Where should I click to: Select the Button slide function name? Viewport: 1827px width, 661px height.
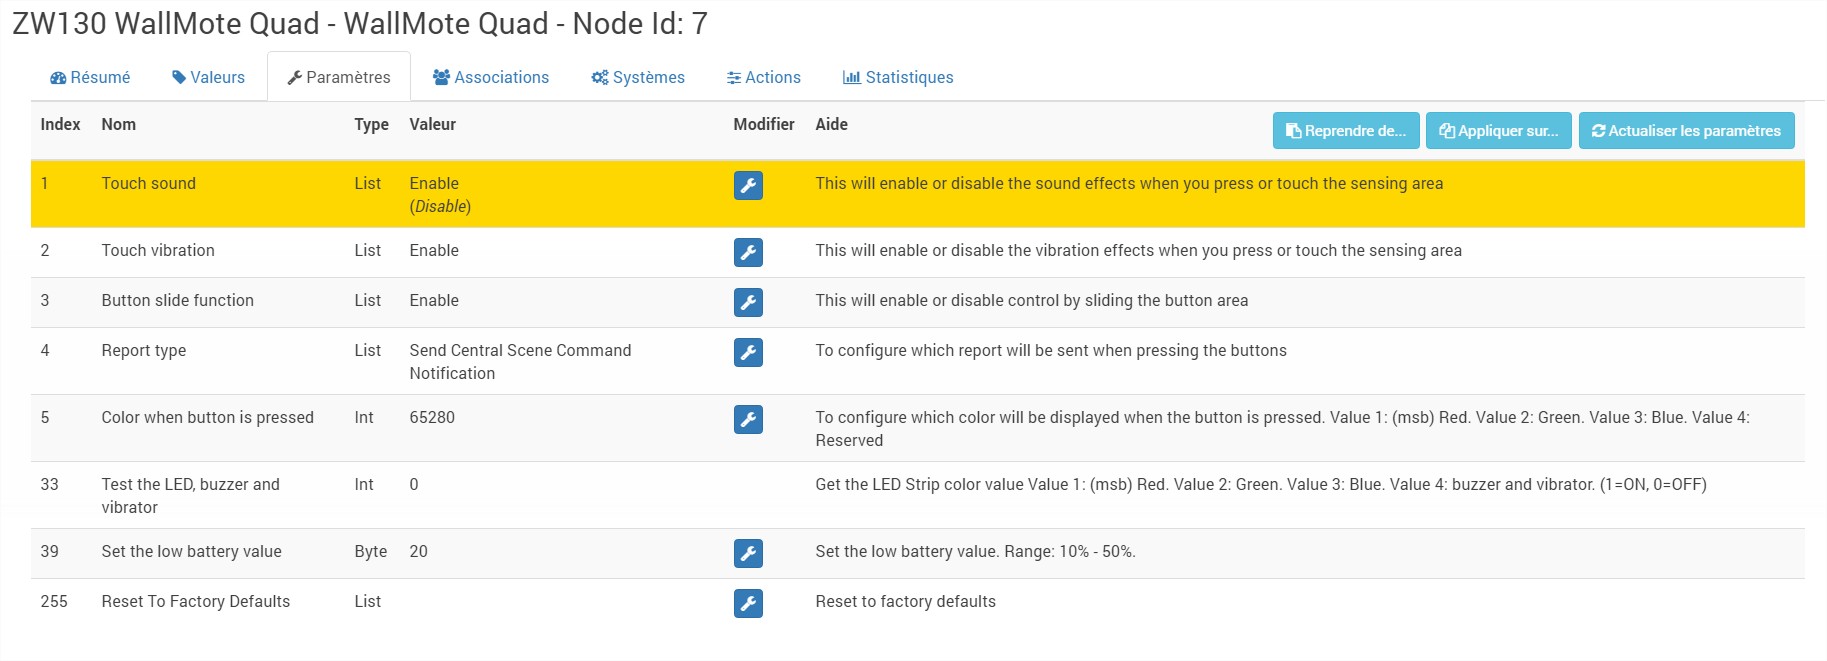pyautogui.click(x=177, y=300)
